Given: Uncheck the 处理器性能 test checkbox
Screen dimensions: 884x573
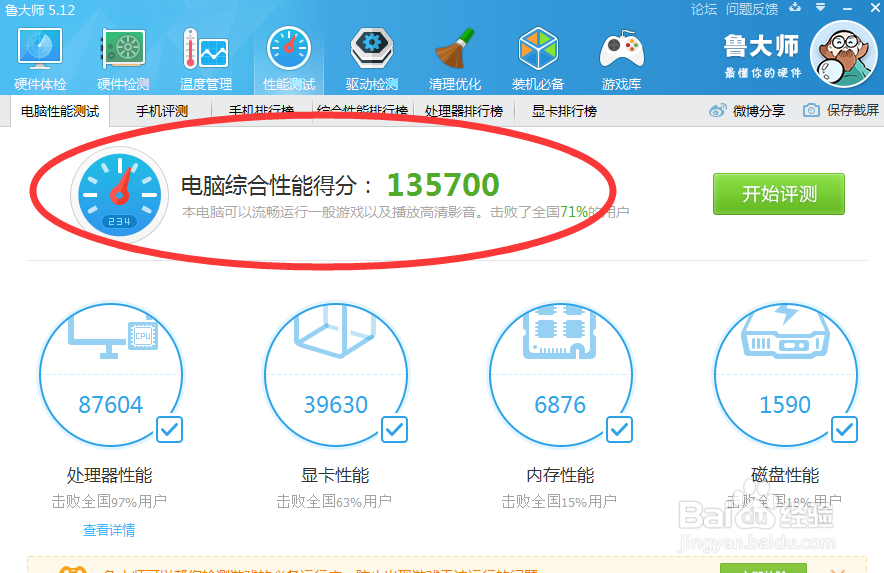Looking at the screenshot, I should (x=169, y=430).
